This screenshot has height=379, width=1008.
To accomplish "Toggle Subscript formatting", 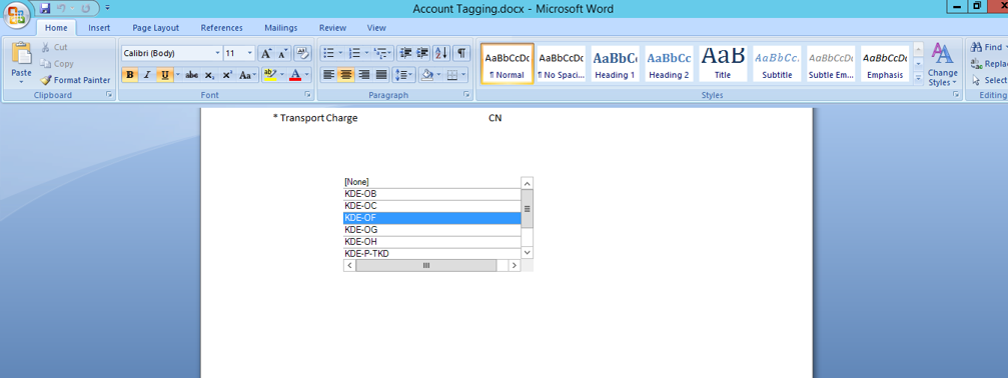I will tap(210, 75).
